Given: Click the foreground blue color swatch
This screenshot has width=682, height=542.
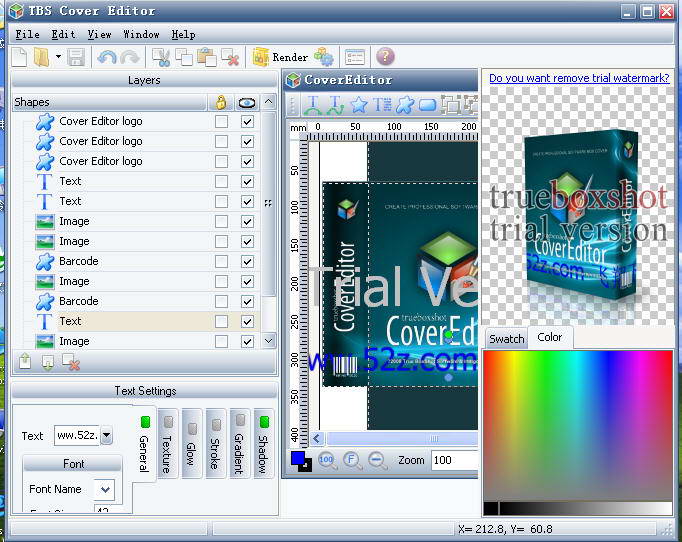Looking at the screenshot, I should point(298,458).
